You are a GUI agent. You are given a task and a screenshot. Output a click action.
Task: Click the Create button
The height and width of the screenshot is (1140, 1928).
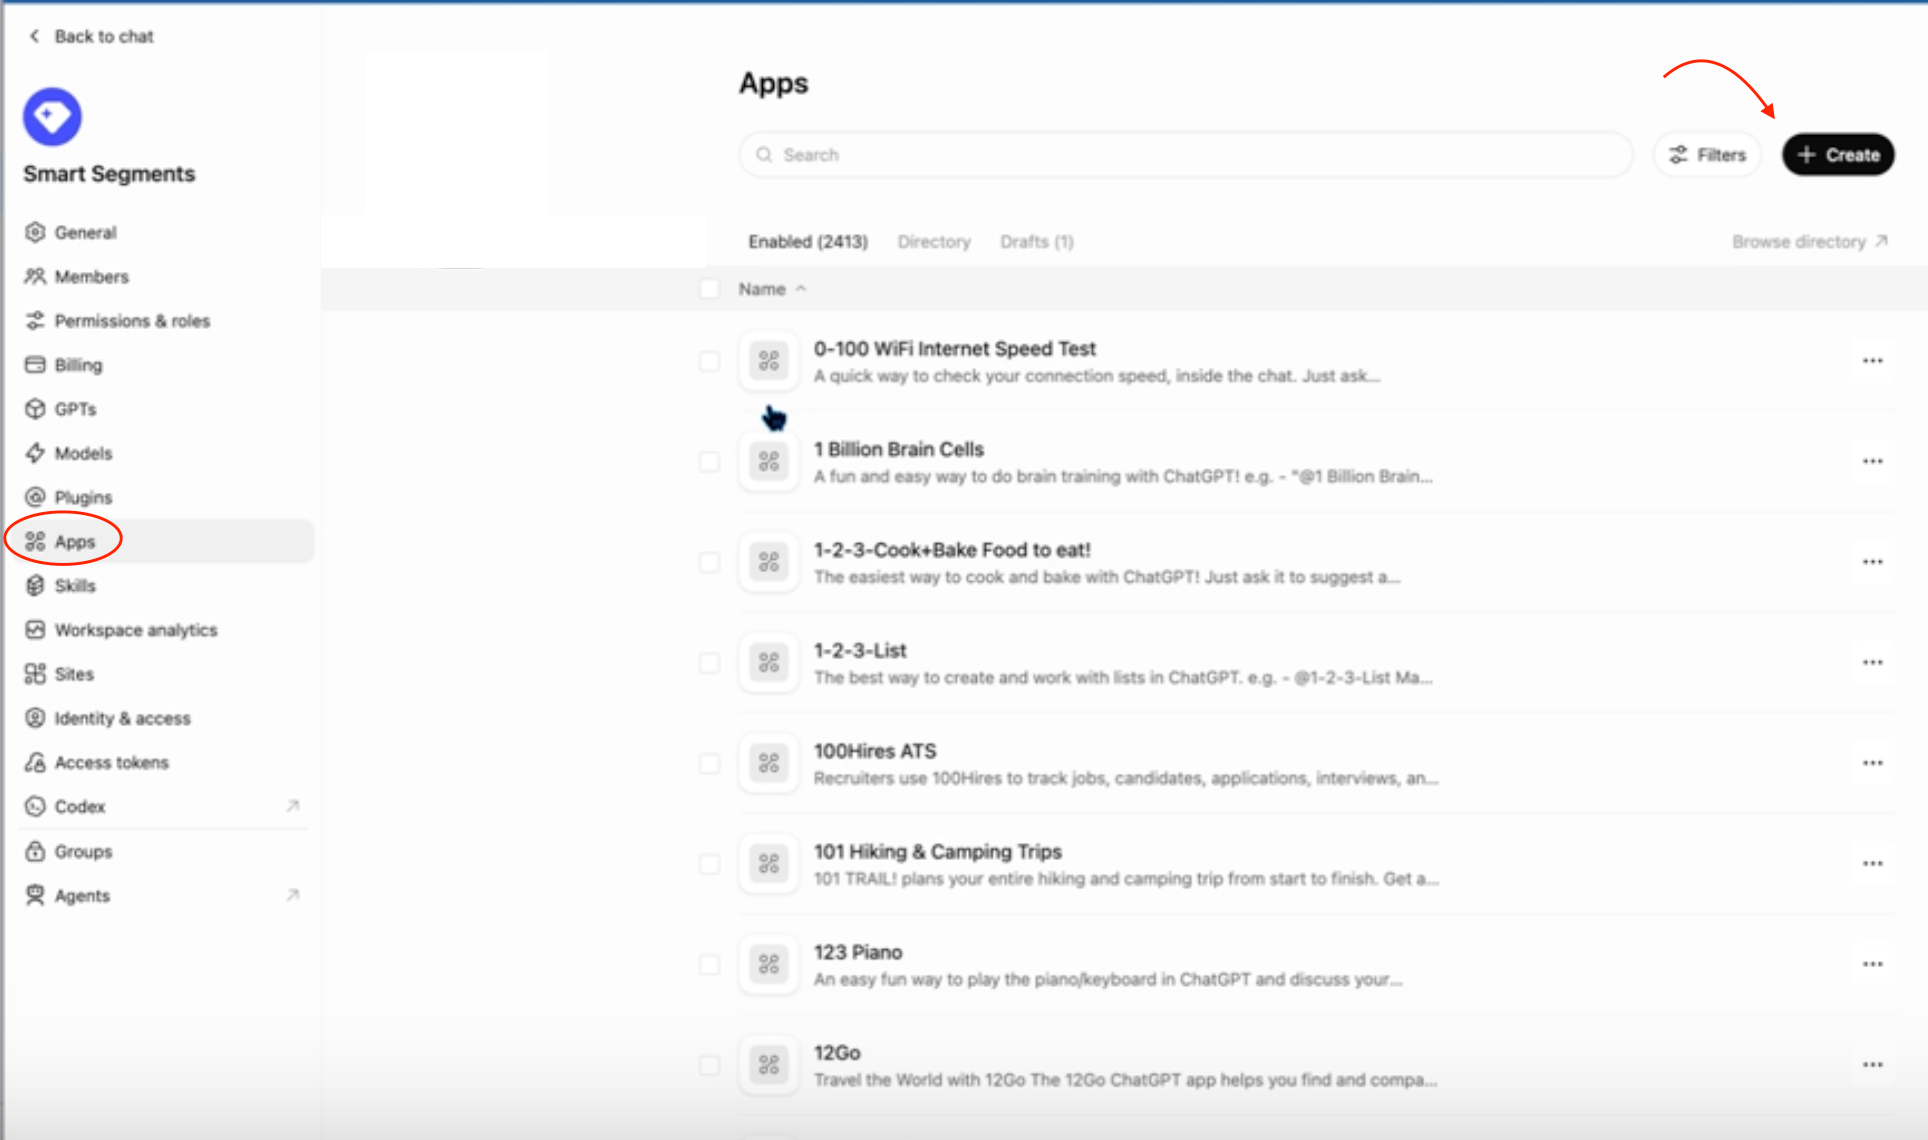coord(1838,155)
